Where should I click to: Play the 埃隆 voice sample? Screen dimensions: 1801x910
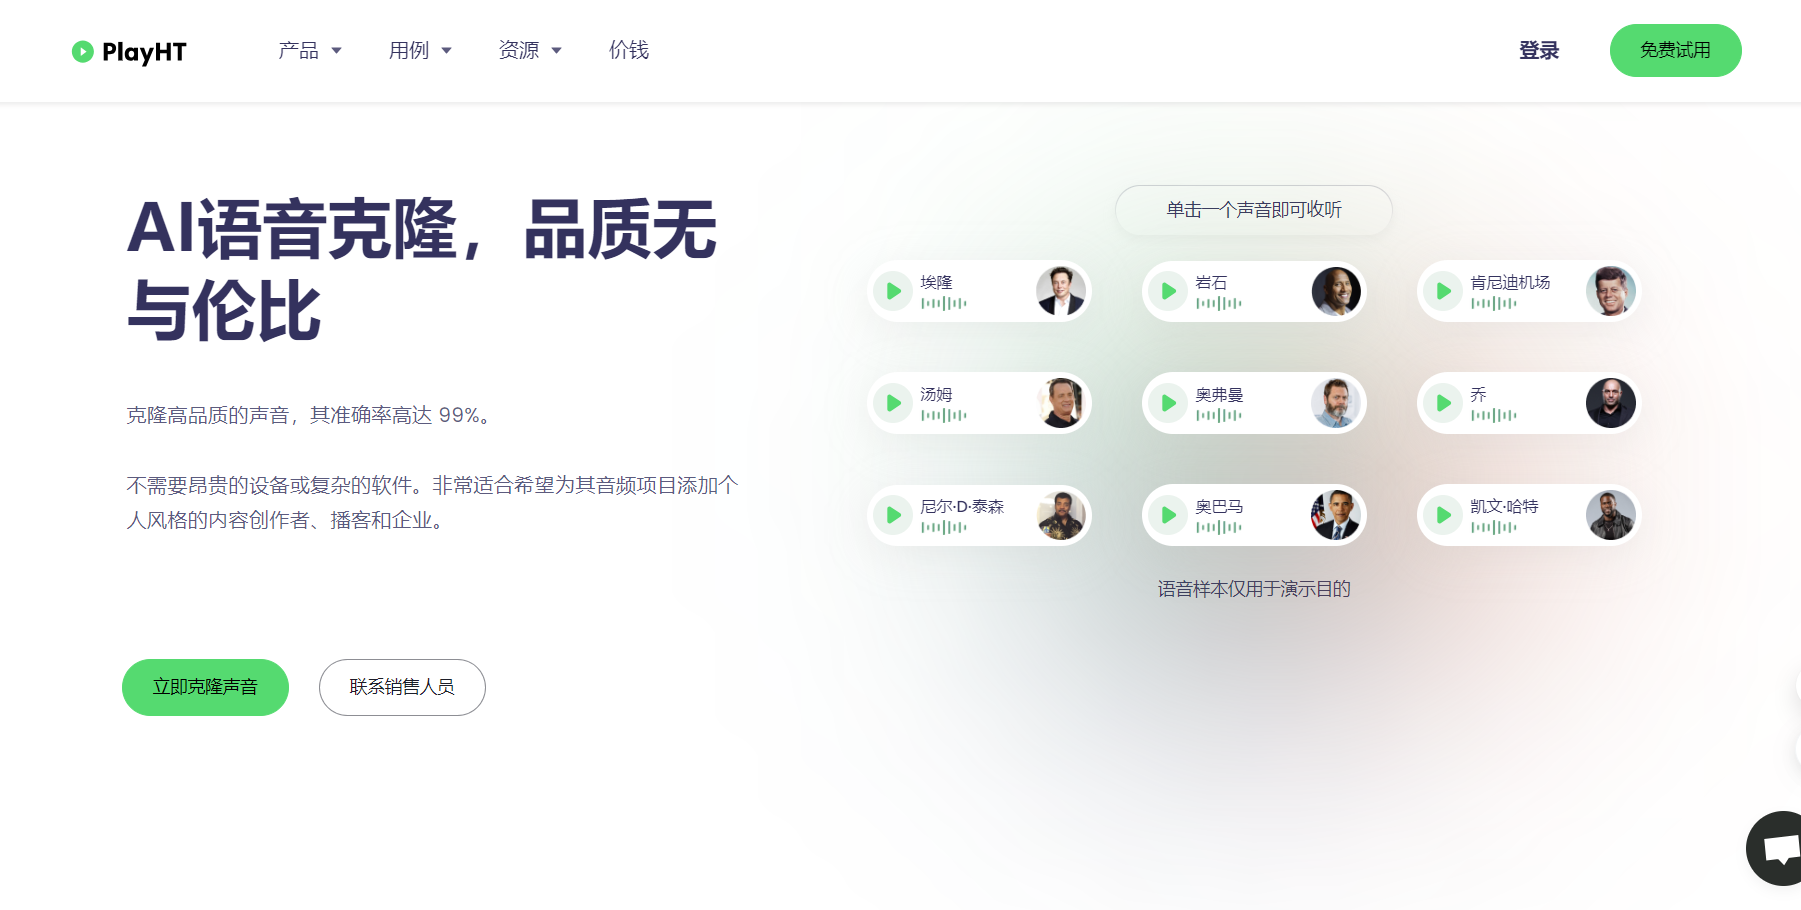click(x=893, y=291)
